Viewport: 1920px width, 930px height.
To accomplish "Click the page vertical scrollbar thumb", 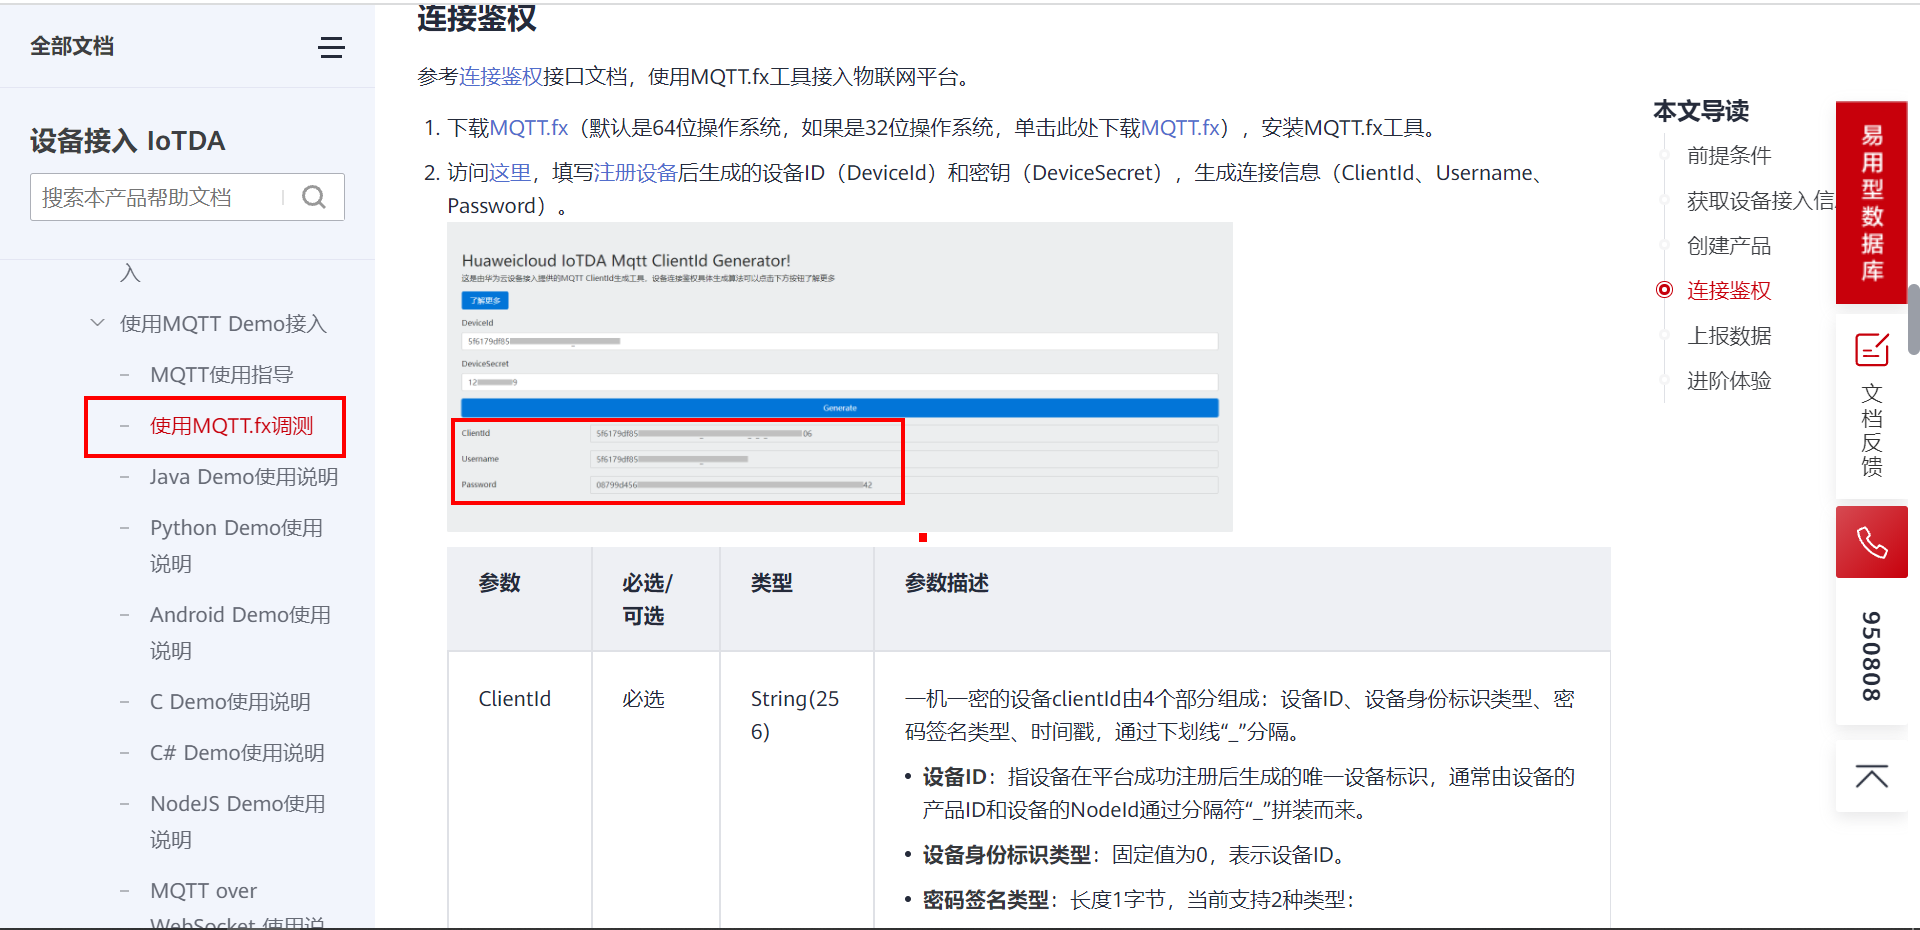I will [x=1913, y=320].
